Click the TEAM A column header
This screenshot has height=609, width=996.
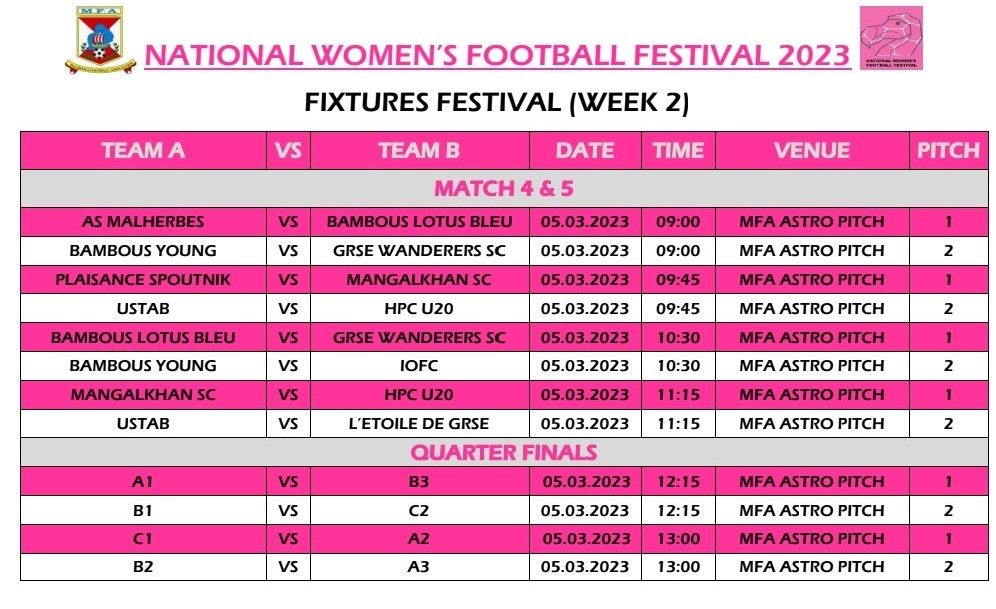[144, 151]
